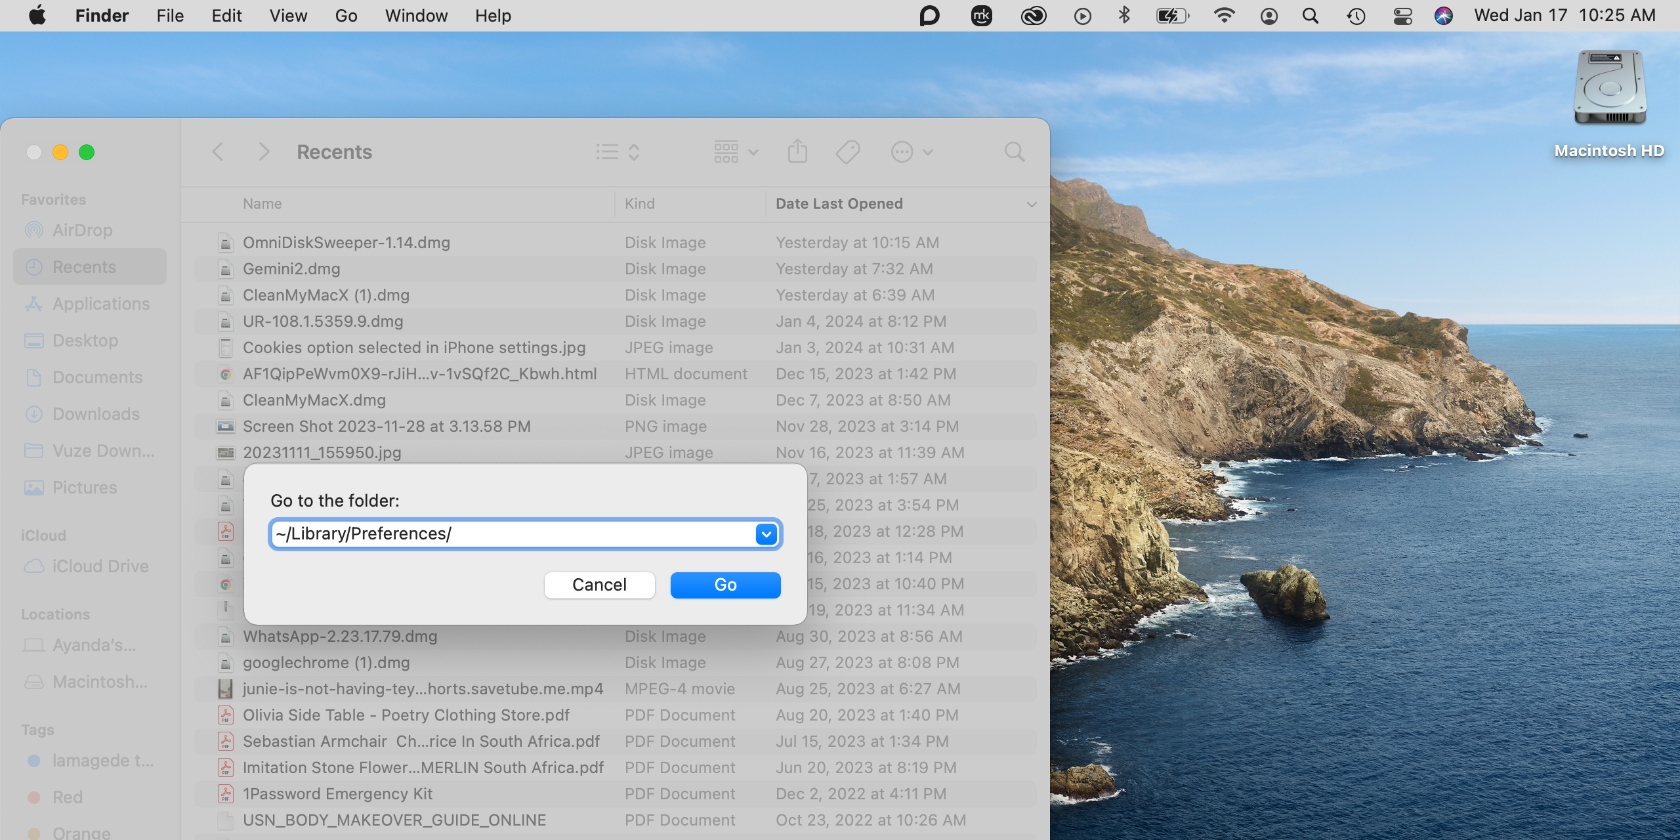
Task: Open the group-by options dropdown
Action: (736, 152)
